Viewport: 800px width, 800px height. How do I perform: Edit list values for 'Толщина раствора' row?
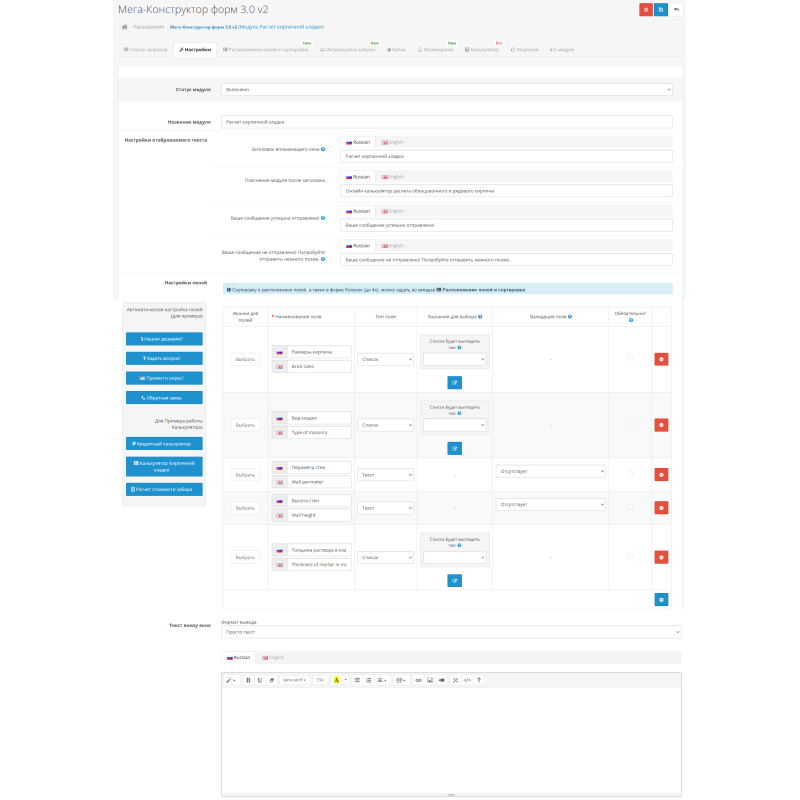(454, 581)
